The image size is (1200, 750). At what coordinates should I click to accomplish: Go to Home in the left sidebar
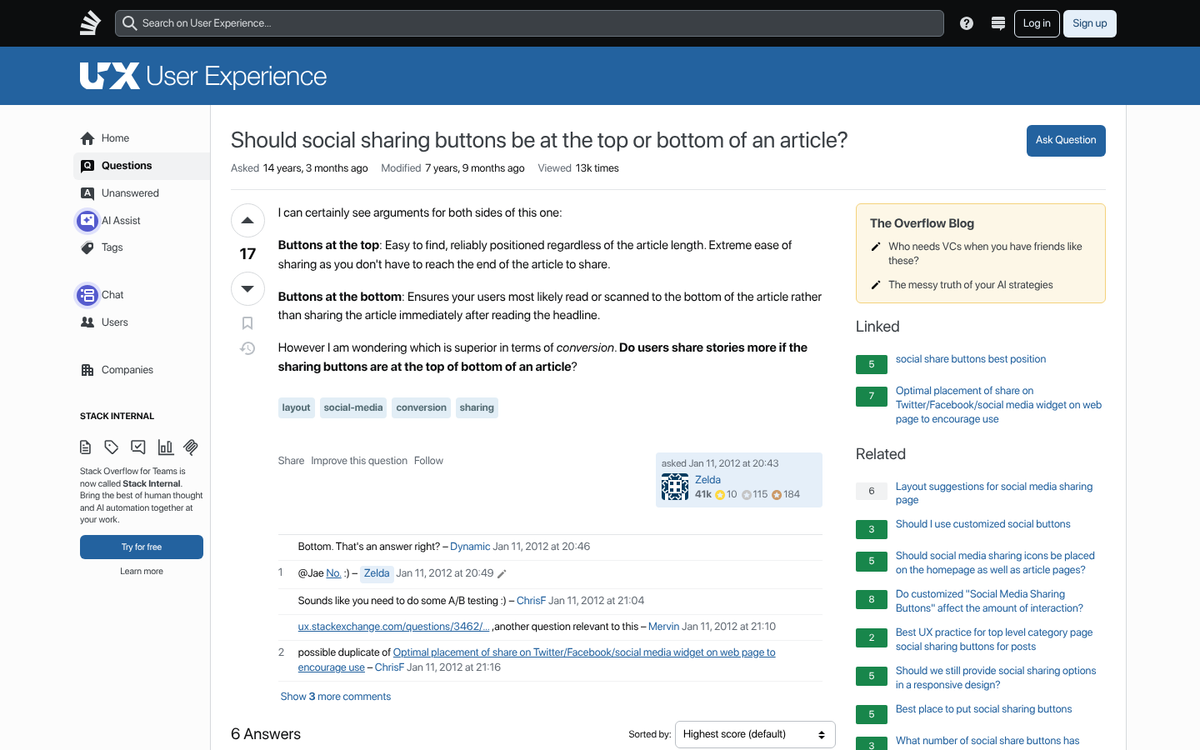[115, 138]
